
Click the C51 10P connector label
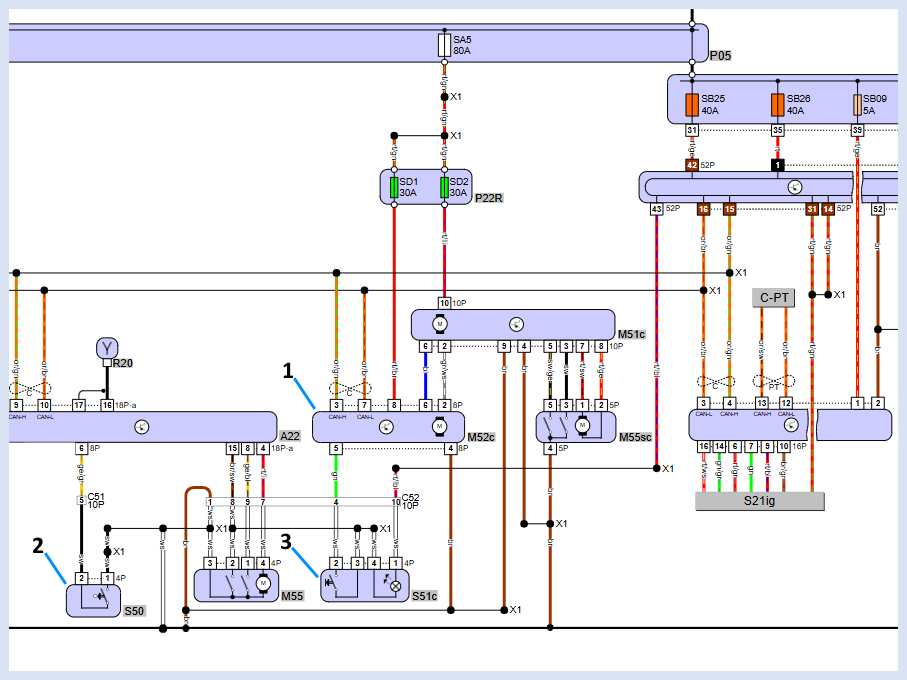[95, 501]
